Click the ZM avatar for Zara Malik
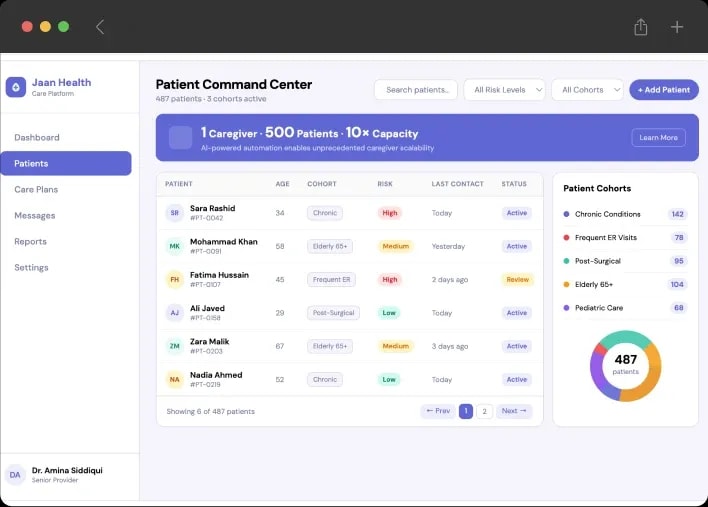Screen dimensions: 708x507 pyautogui.click(x=174, y=346)
